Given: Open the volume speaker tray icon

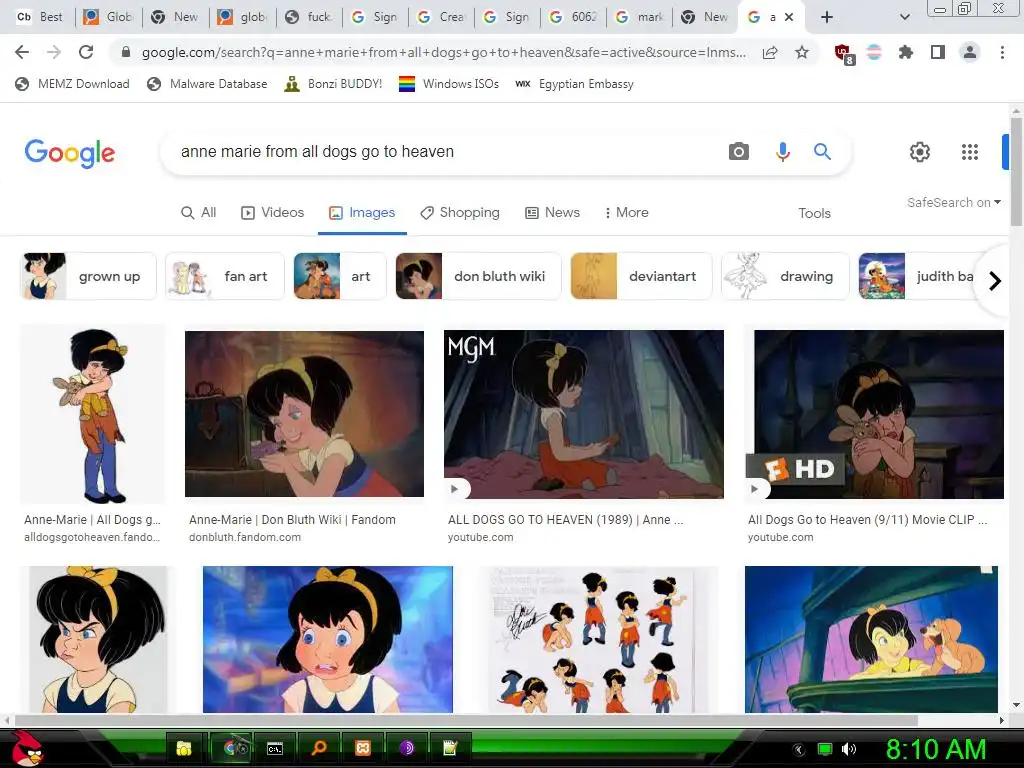Looking at the screenshot, I should [848, 749].
